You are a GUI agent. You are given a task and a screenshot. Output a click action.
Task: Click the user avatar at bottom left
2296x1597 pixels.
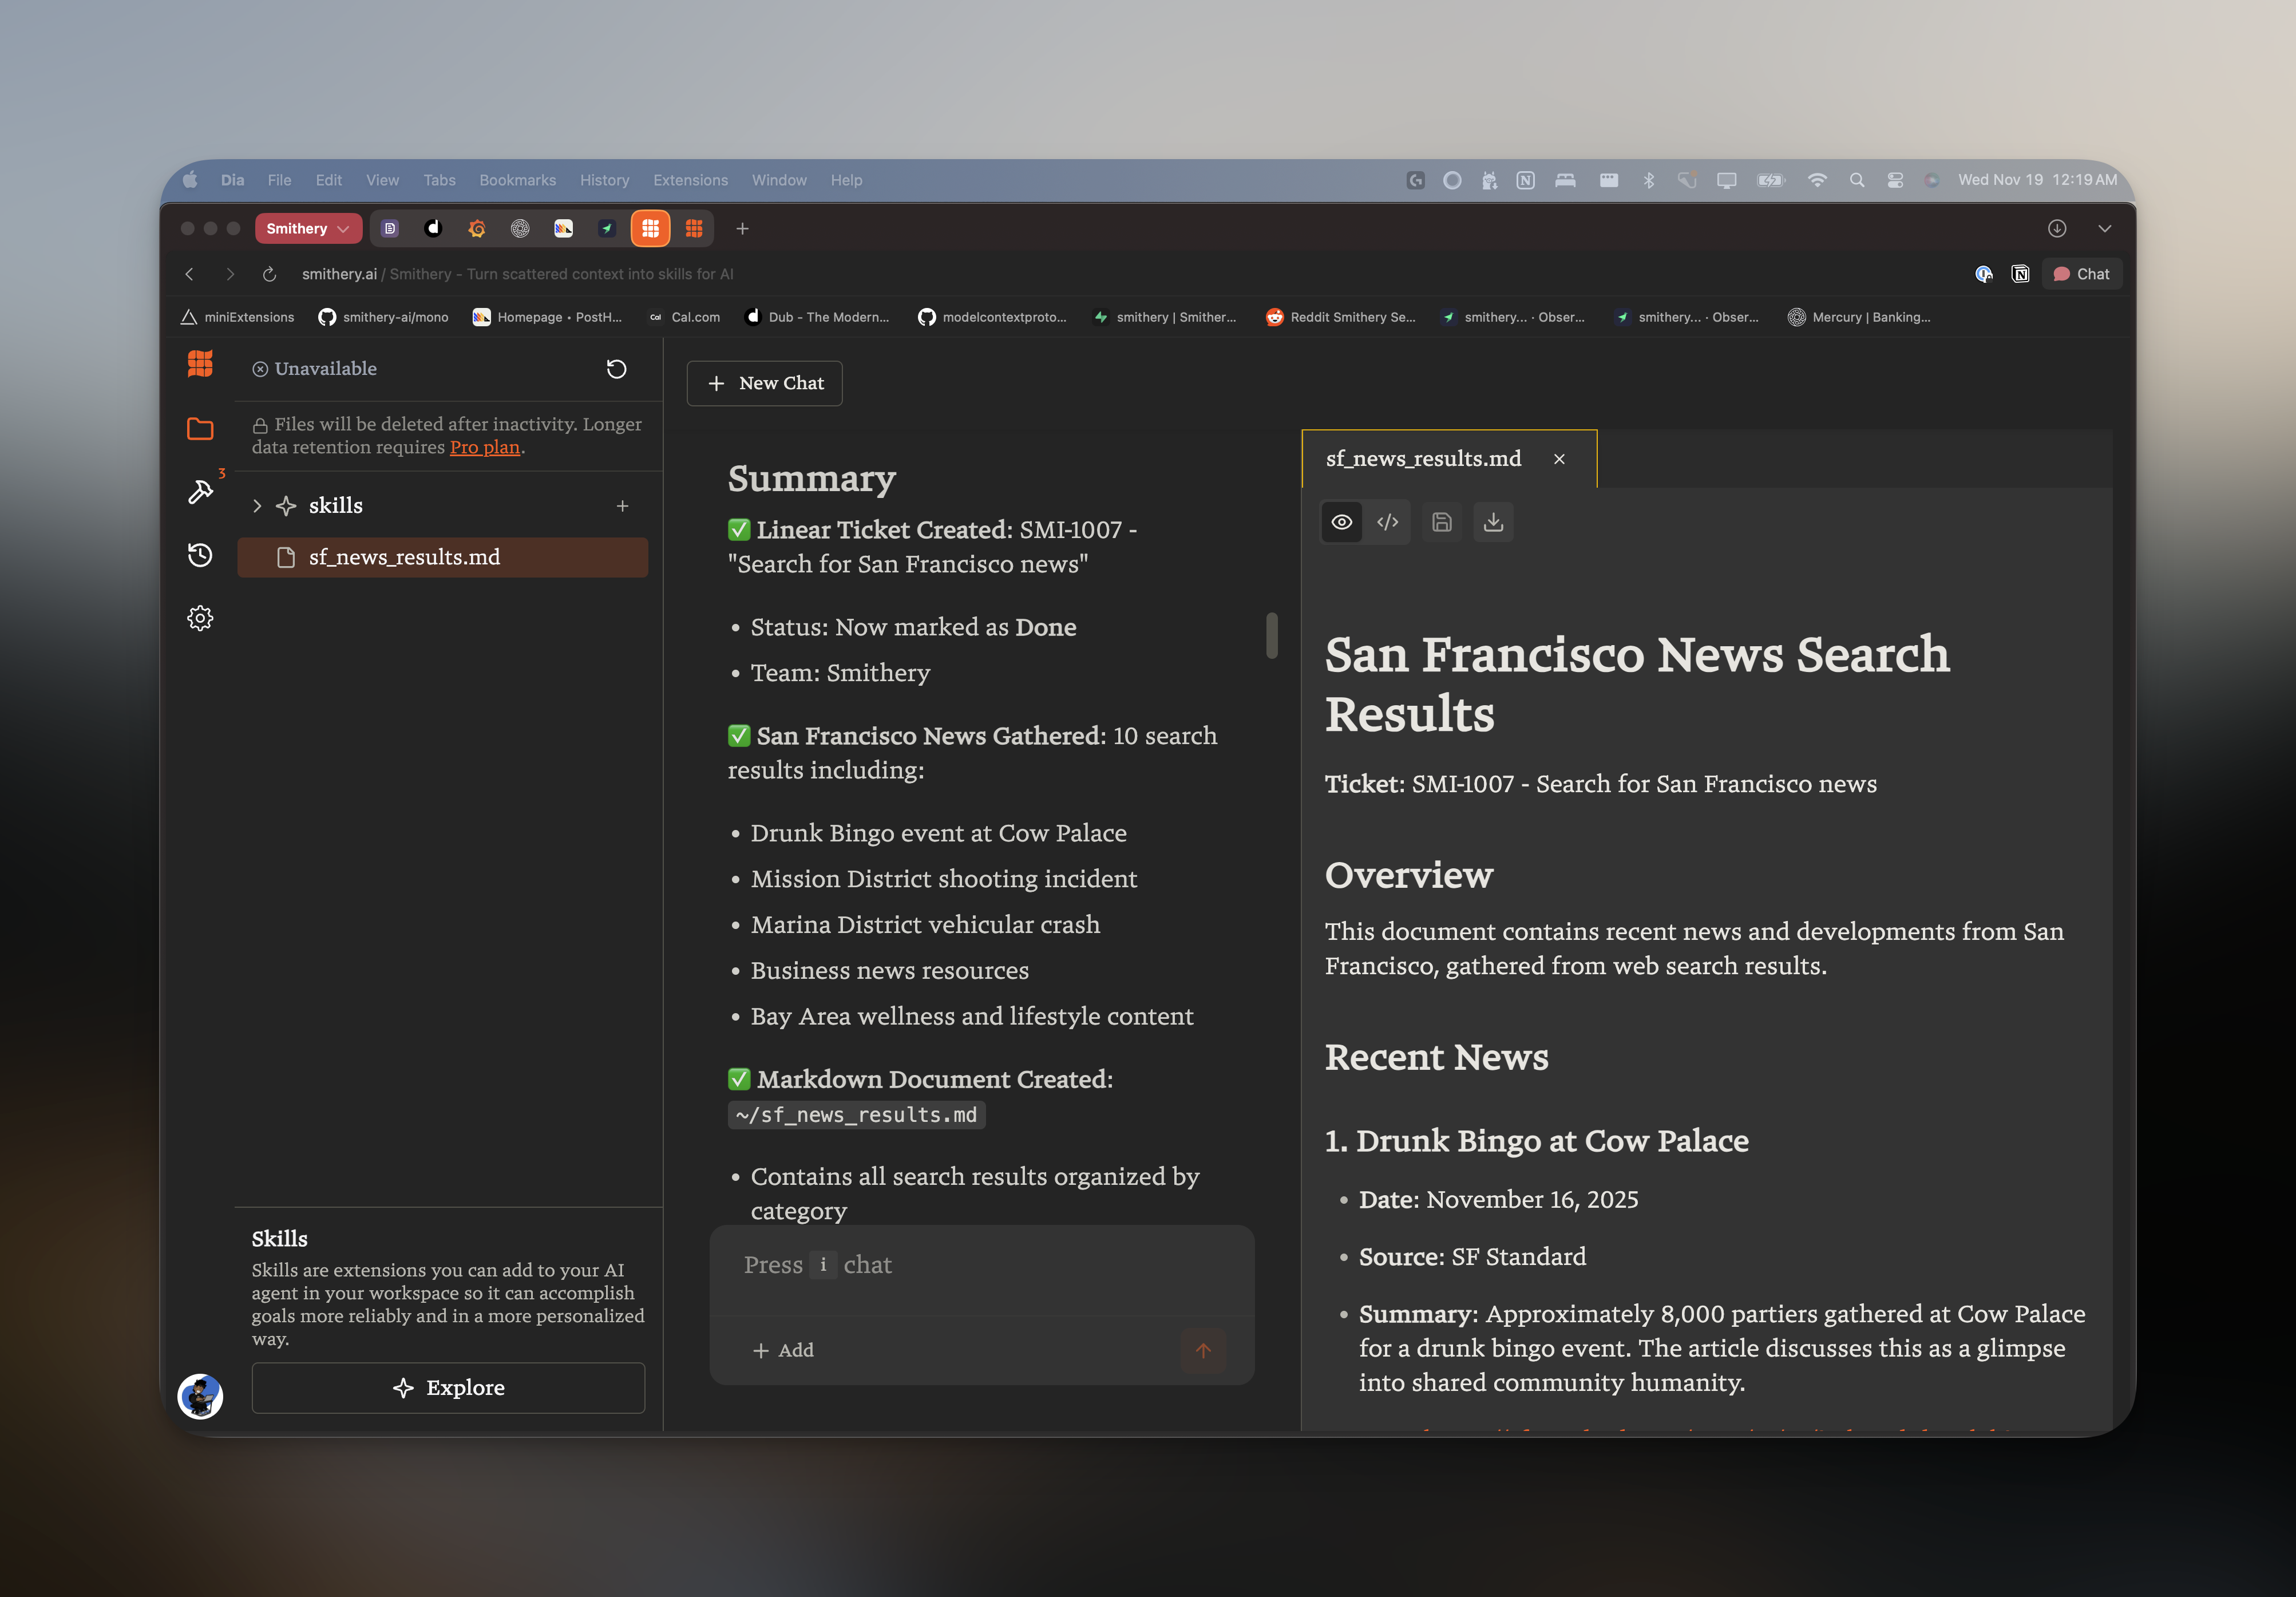pos(200,1396)
